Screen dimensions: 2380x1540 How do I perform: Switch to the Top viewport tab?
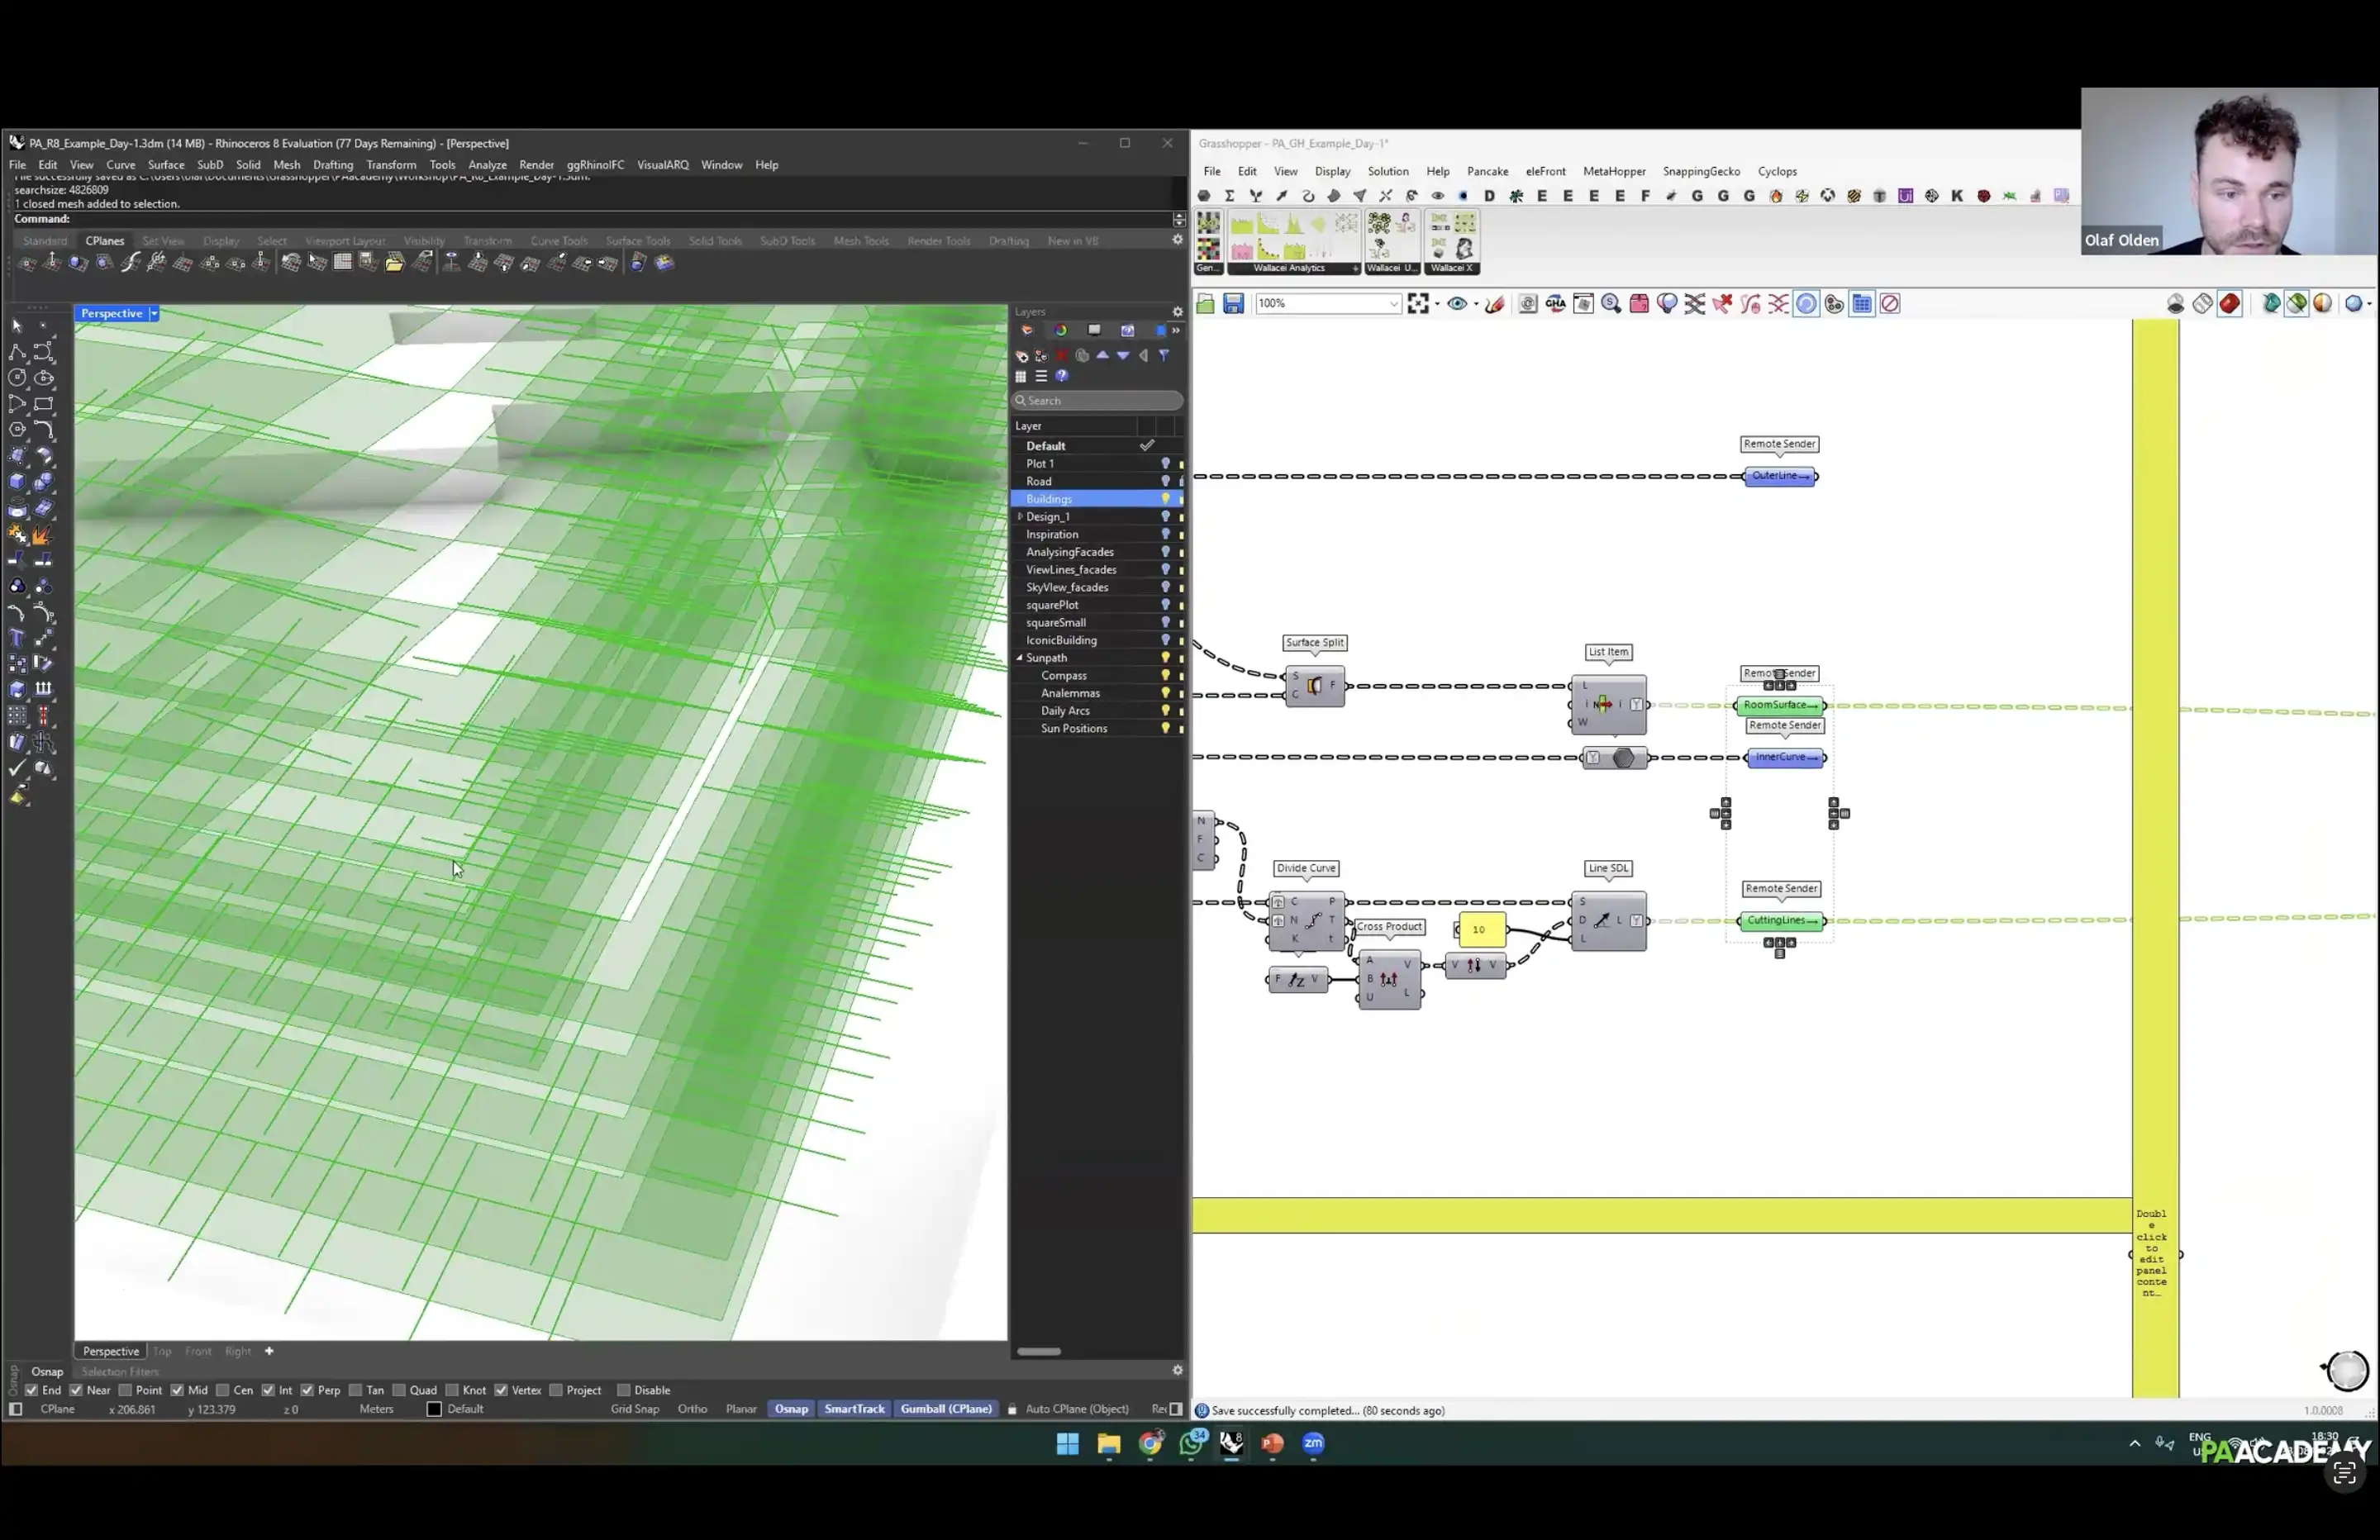pyautogui.click(x=162, y=1352)
